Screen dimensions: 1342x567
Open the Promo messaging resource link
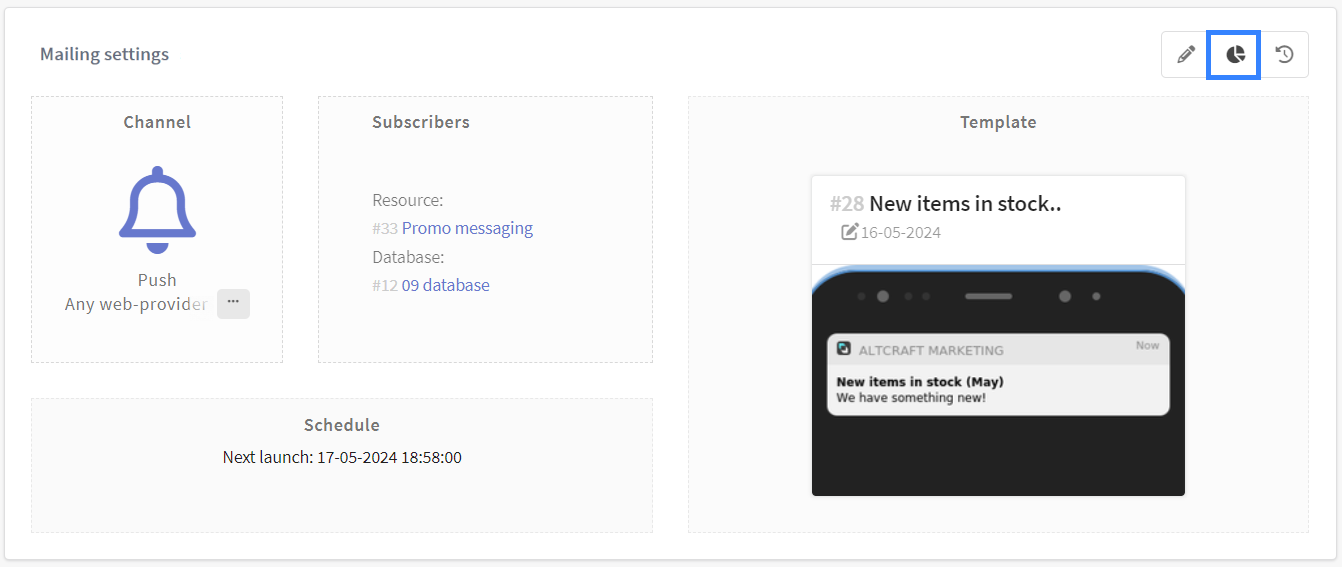tap(467, 228)
